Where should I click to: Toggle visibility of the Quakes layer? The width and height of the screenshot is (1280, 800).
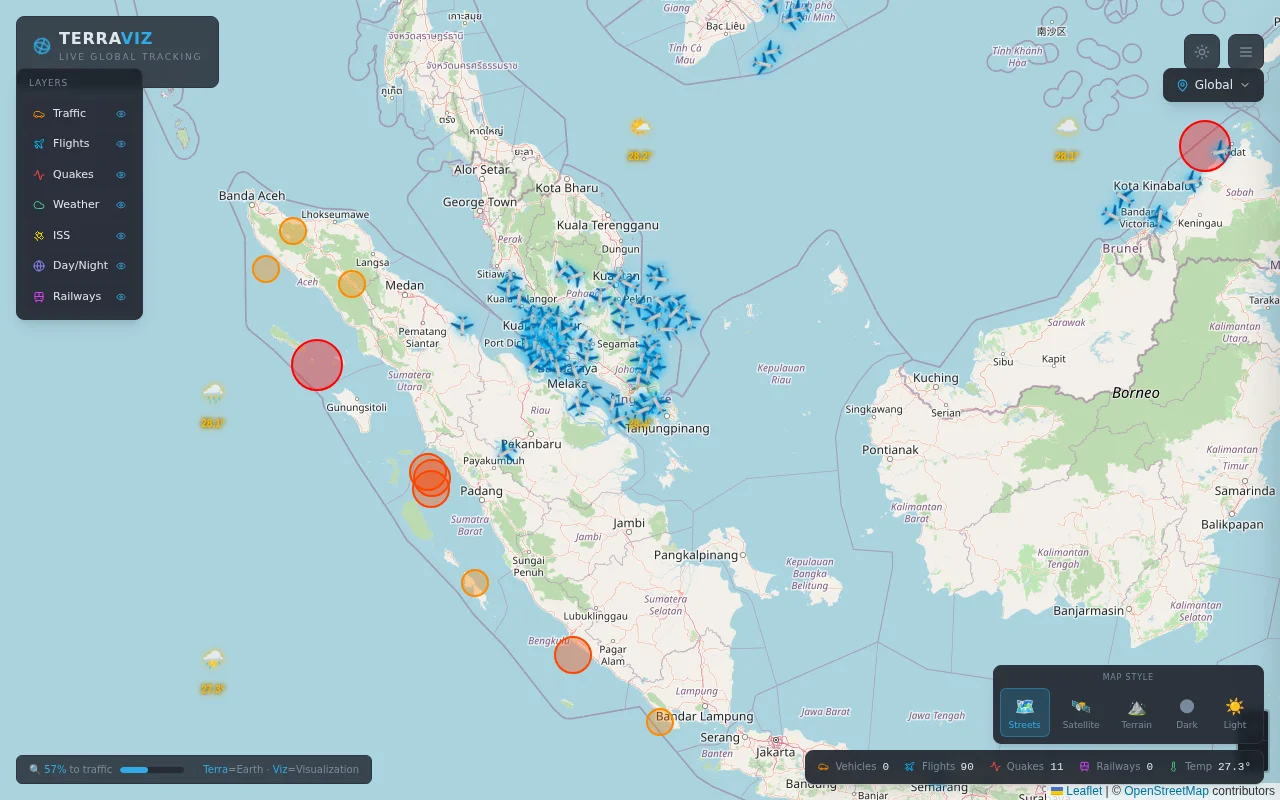pyautogui.click(x=121, y=175)
